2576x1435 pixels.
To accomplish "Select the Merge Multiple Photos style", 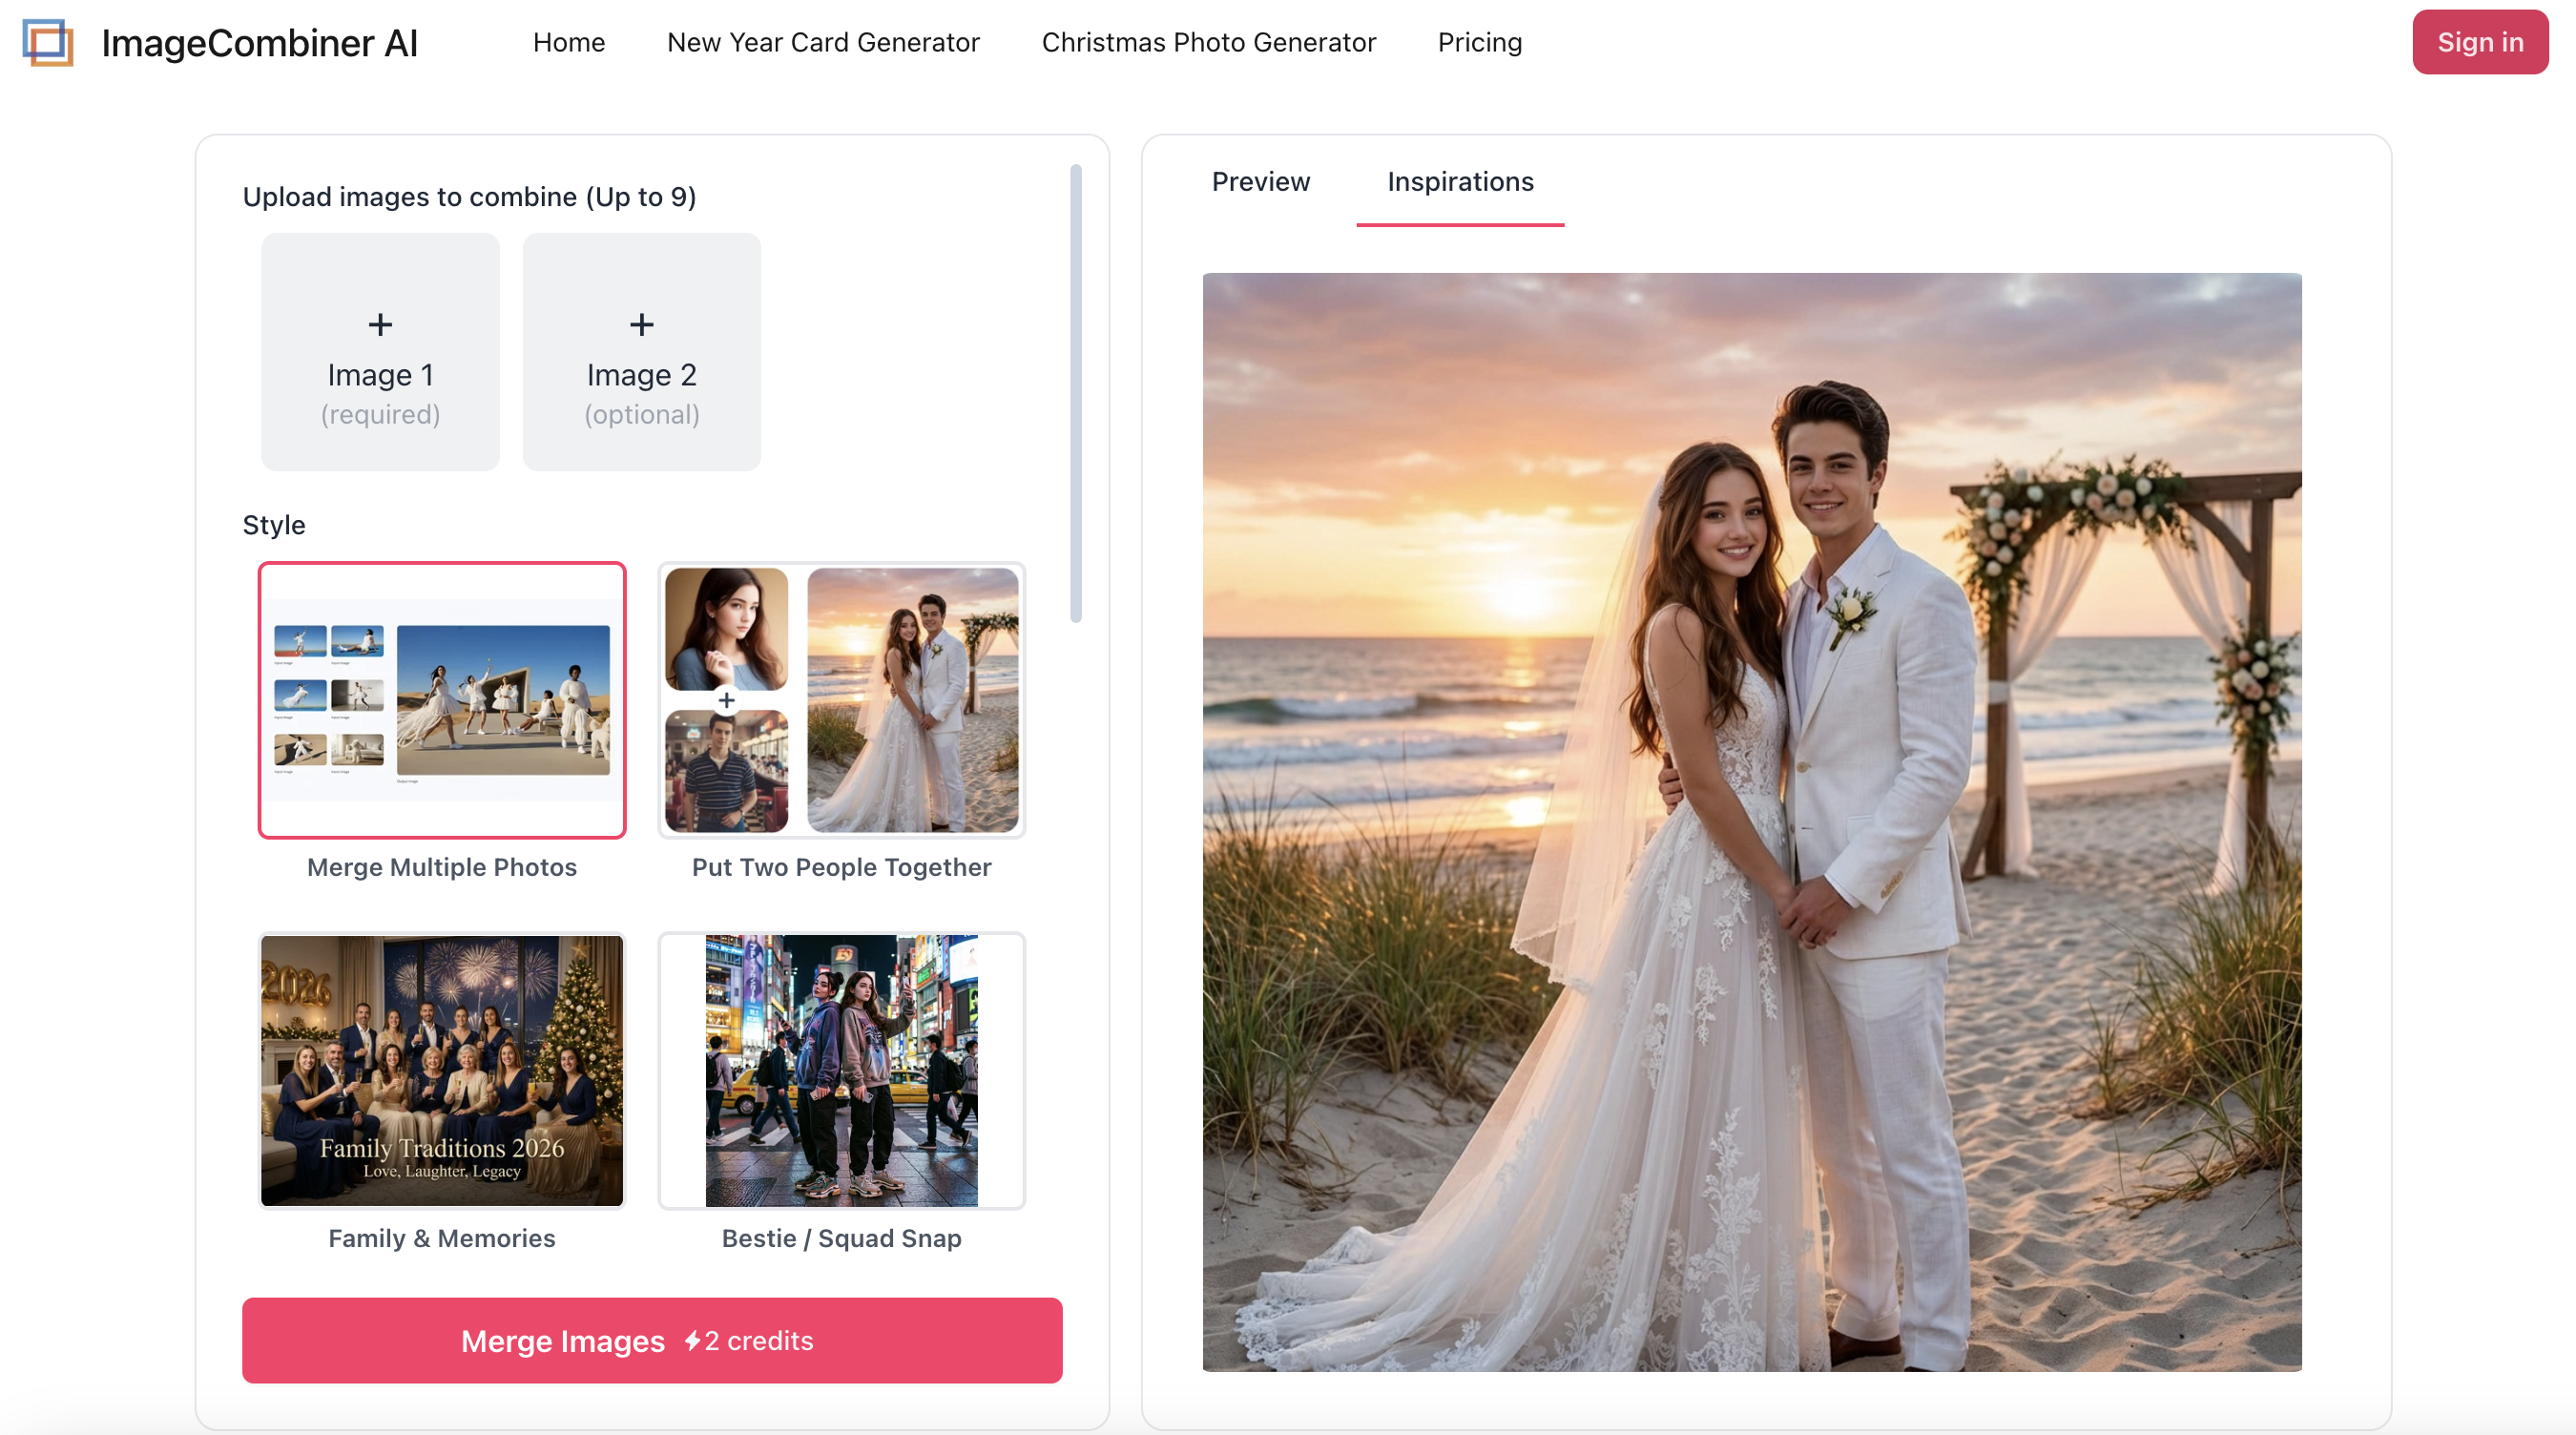I will coord(441,700).
